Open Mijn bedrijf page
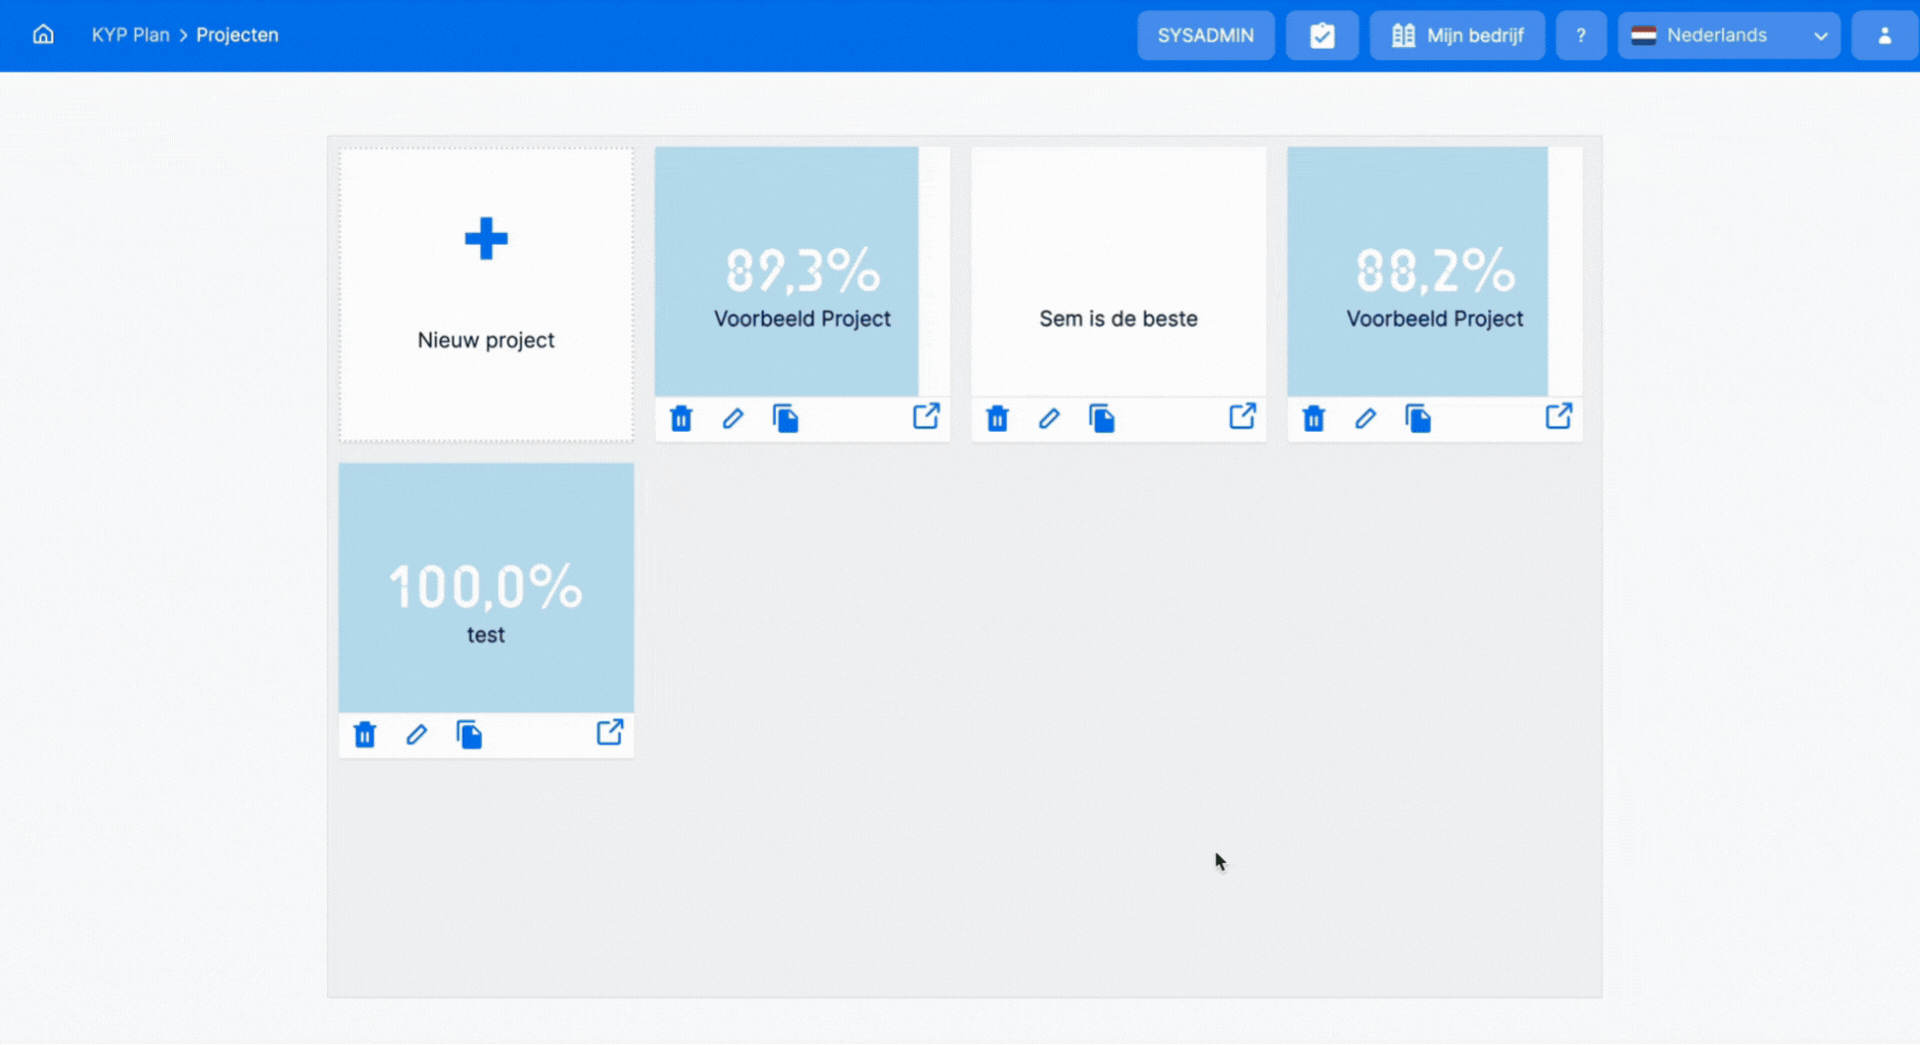 click(1457, 36)
